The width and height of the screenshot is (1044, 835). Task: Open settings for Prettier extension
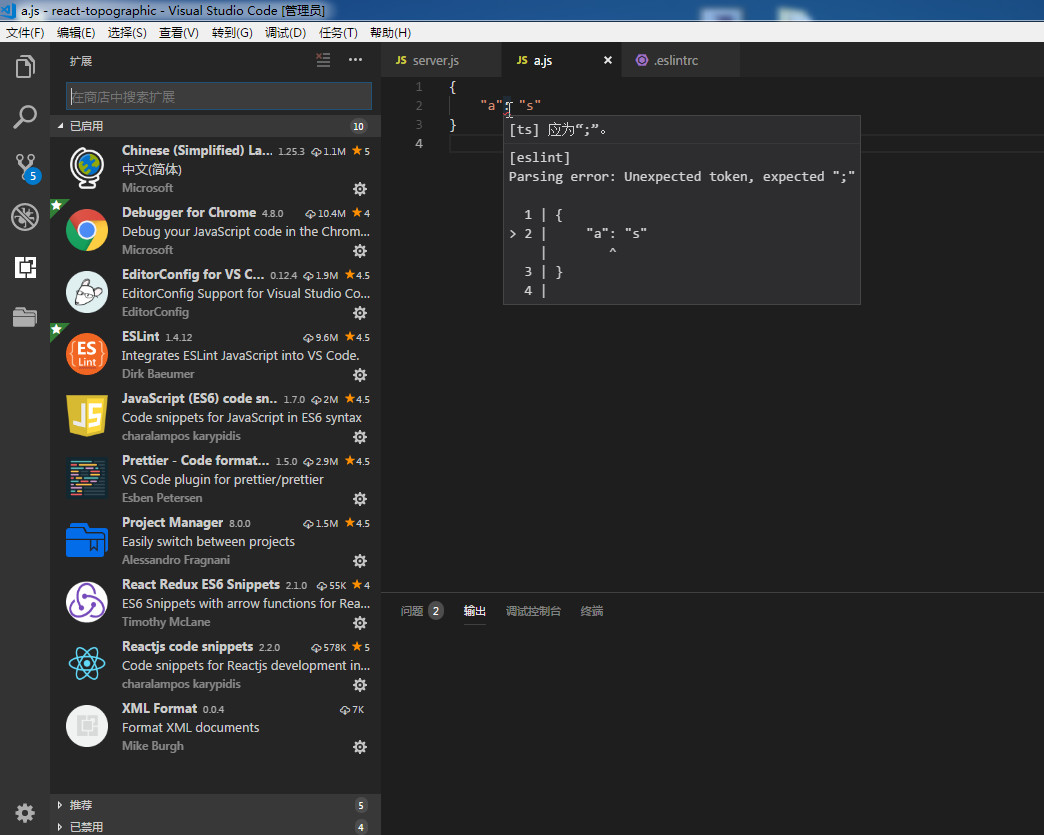359,499
